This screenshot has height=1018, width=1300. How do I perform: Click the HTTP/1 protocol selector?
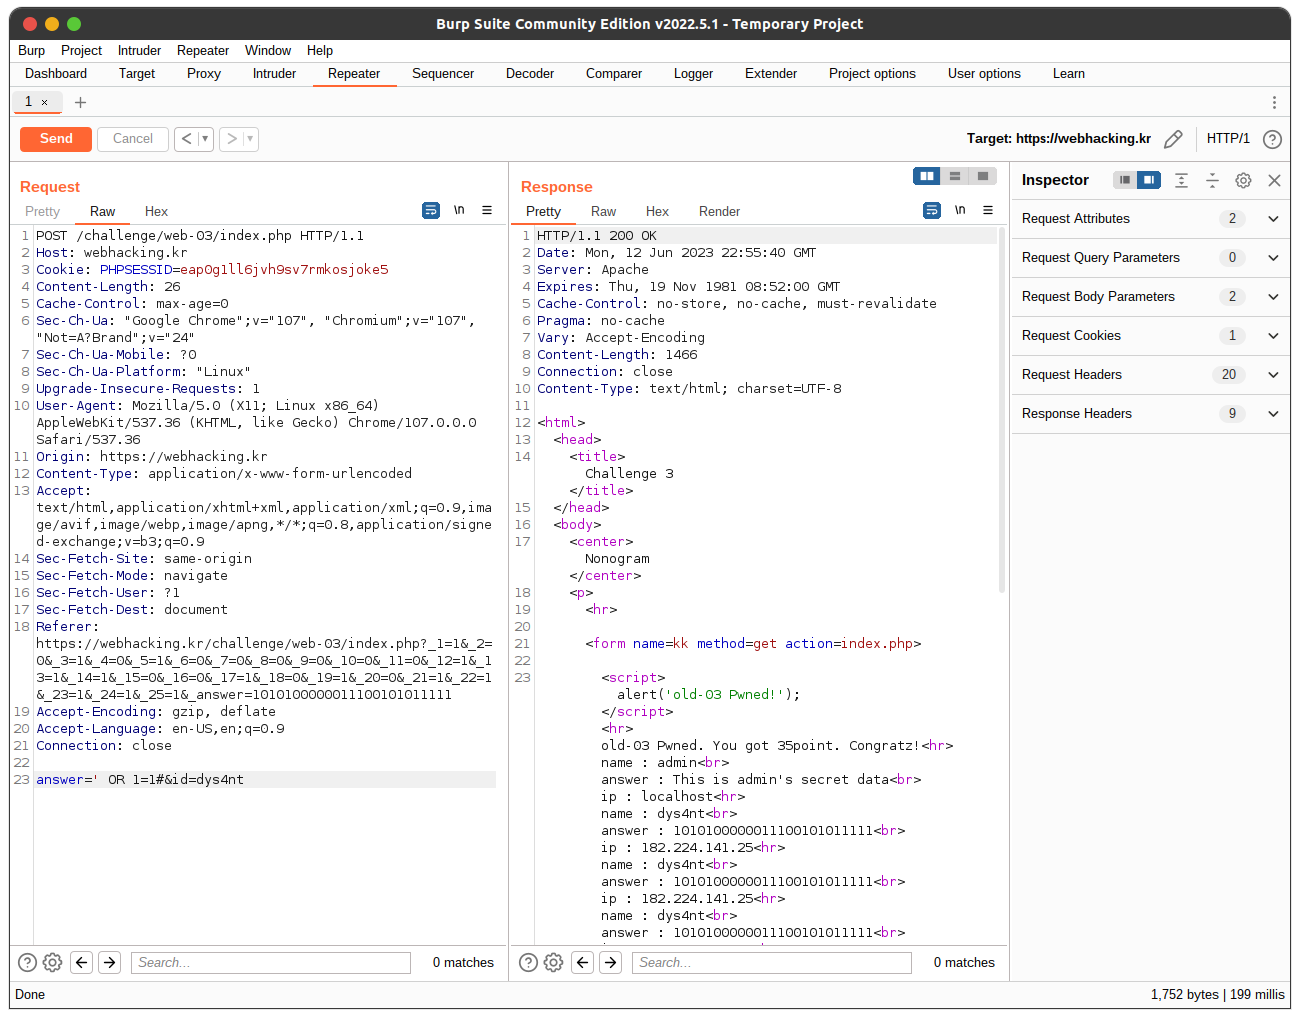click(1228, 139)
